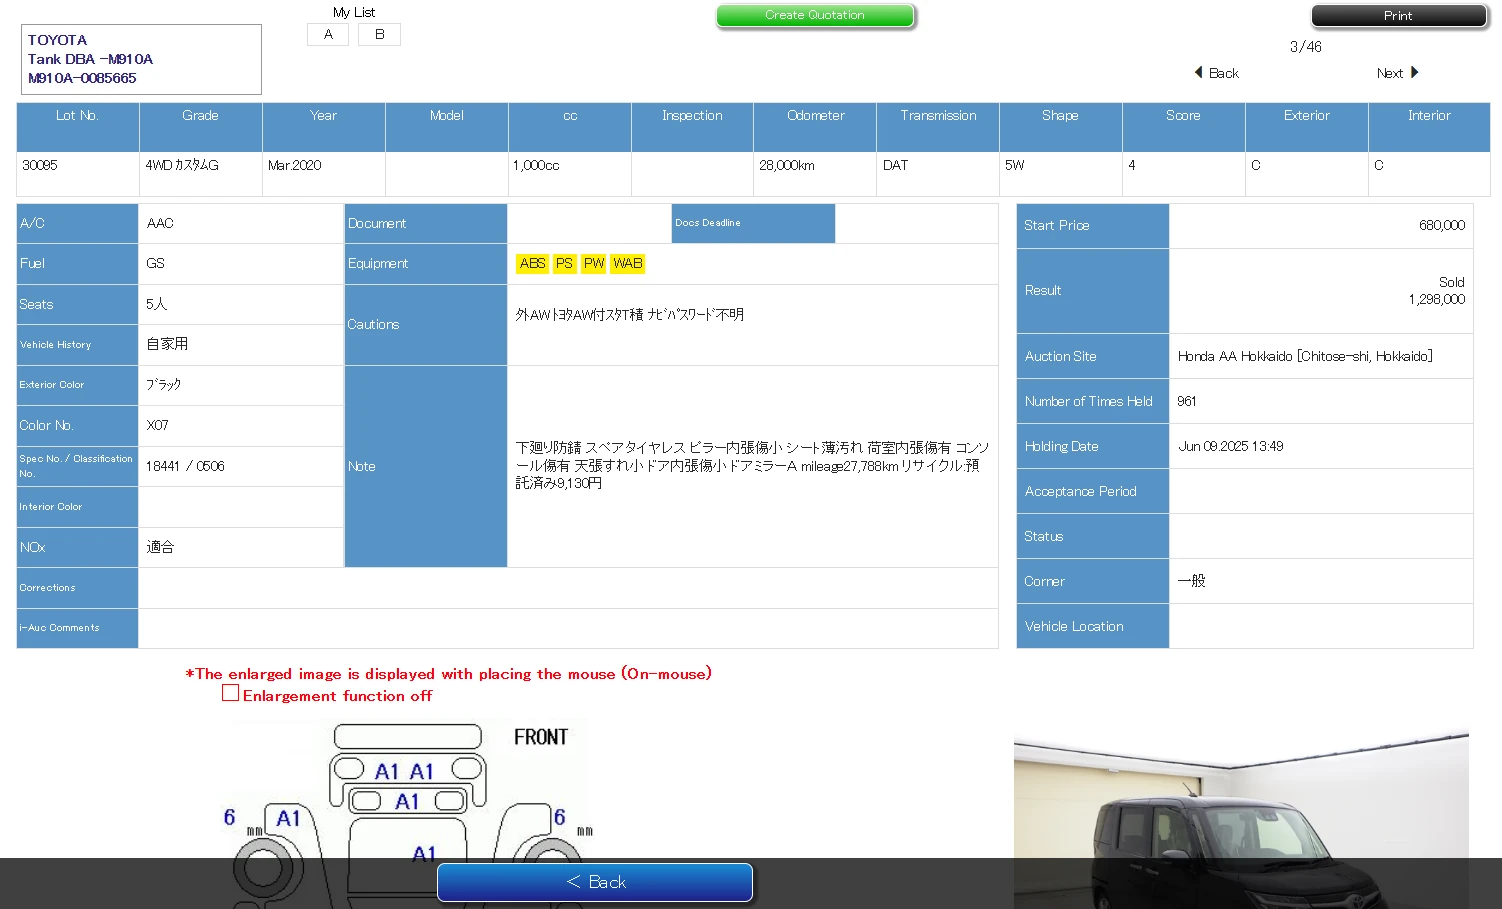This screenshot has width=1502, height=909.
Task: Add vehicle to My List A
Action: (x=328, y=35)
